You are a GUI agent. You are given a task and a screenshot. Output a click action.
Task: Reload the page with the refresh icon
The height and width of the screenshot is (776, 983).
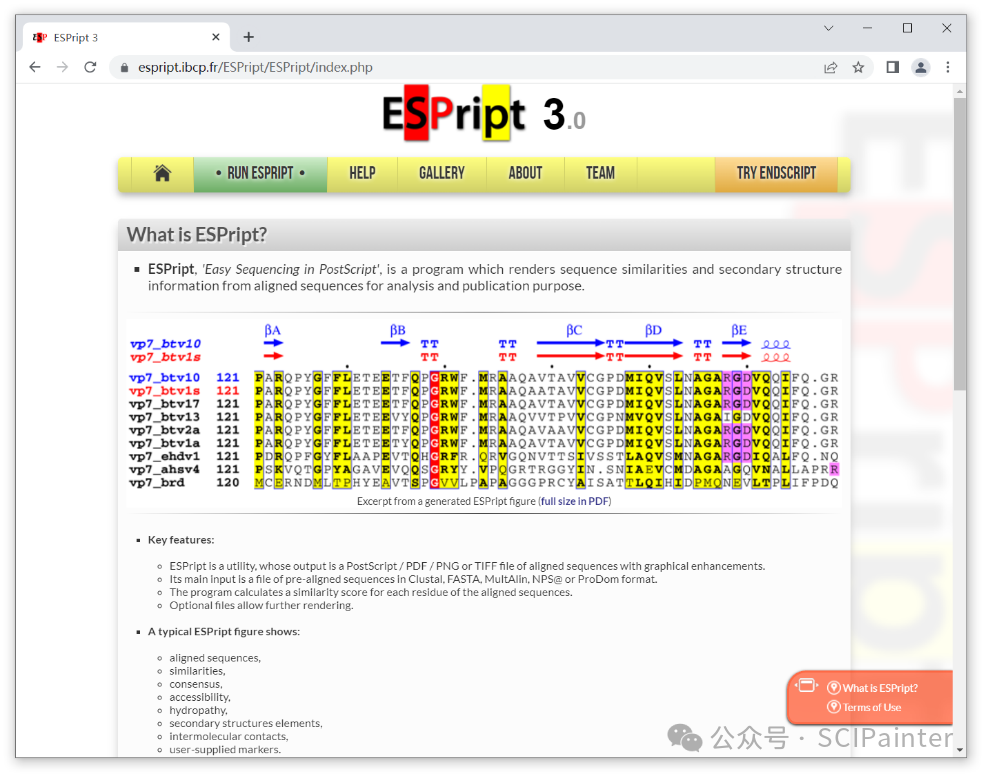pyautogui.click(x=90, y=67)
